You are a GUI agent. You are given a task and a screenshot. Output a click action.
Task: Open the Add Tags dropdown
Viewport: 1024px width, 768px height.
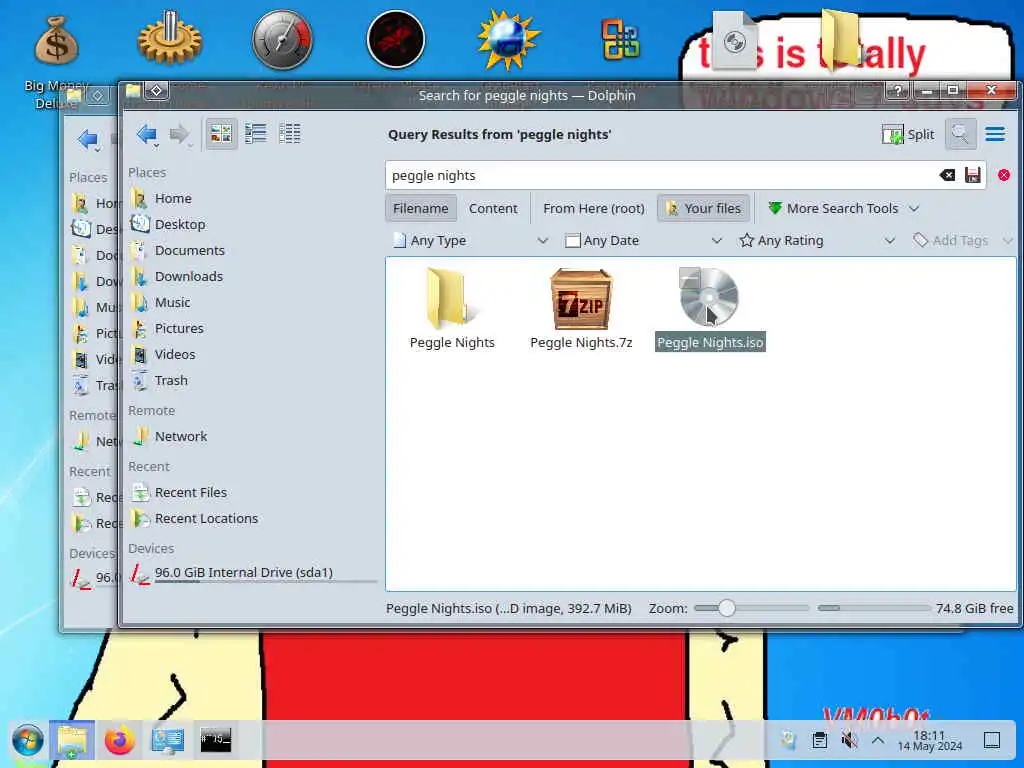[x=962, y=240]
